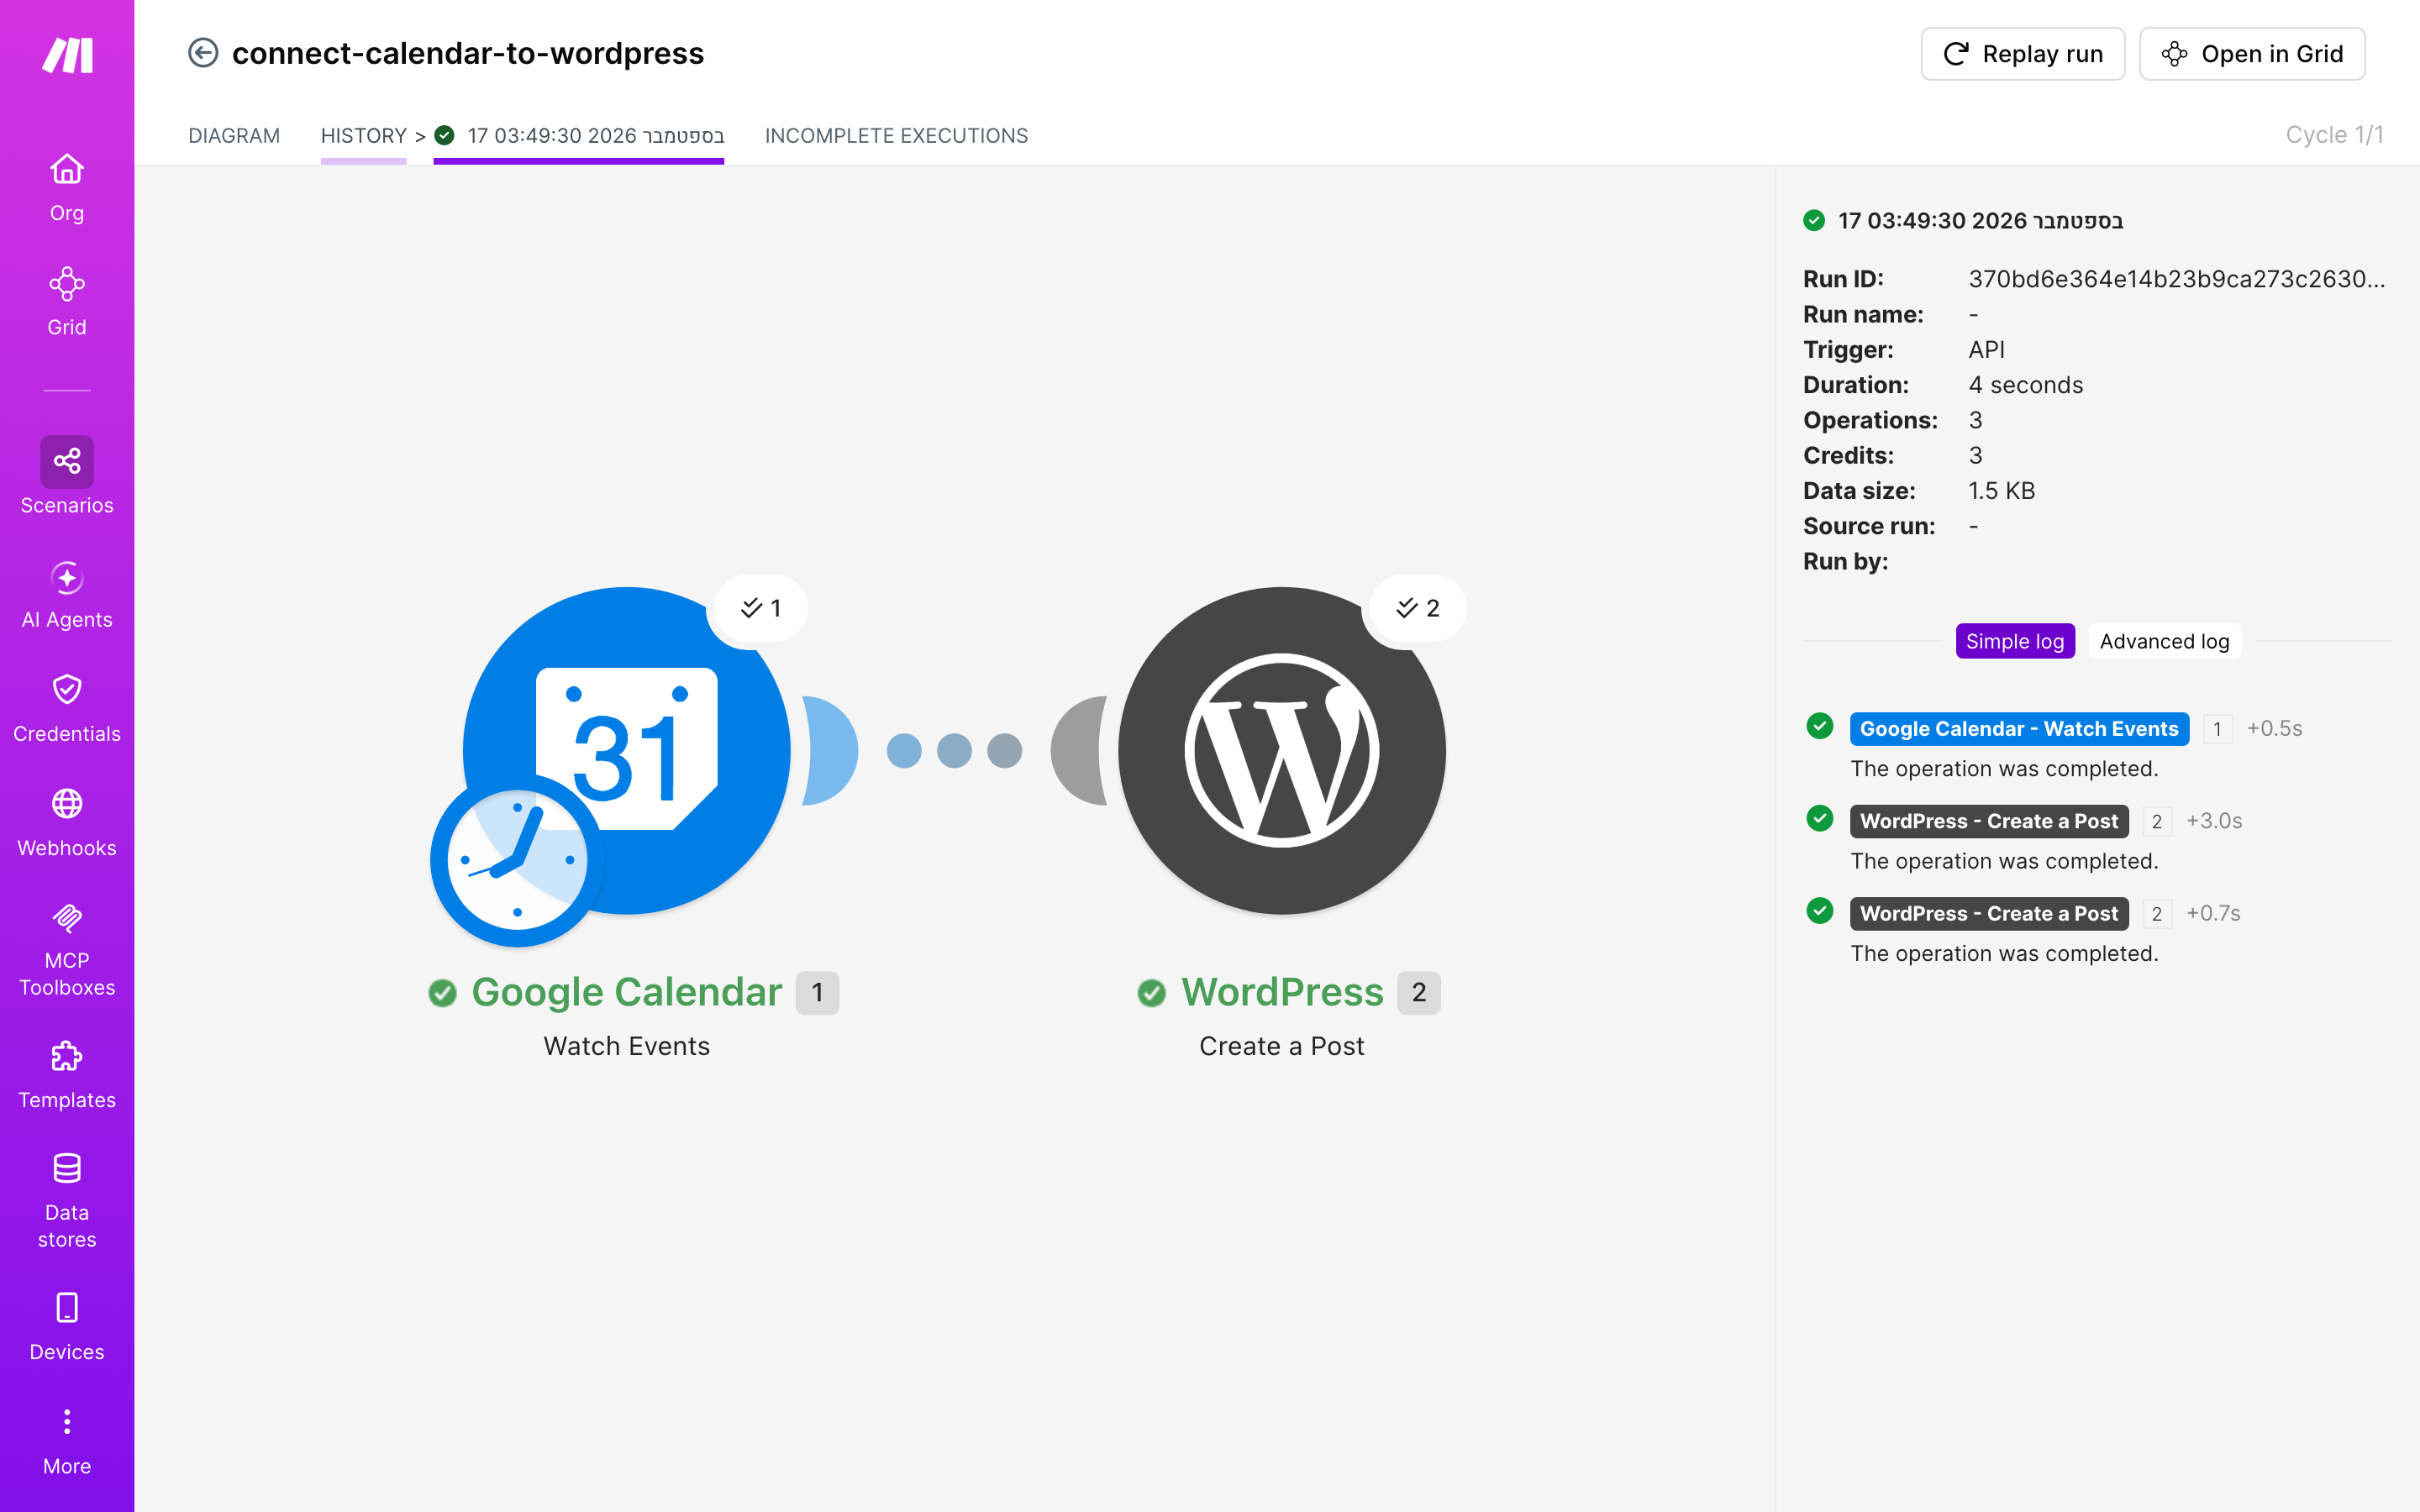Image resolution: width=2420 pixels, height=1512 pixels.
Task: Open MCP Toolboxes section
Action: [x=67, y=950]
